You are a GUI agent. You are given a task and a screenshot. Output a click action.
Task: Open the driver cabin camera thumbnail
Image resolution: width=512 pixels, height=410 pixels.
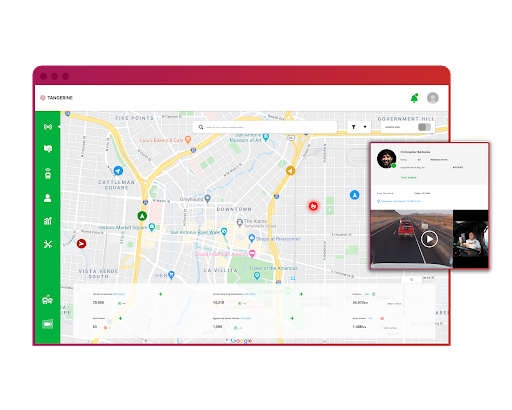tap(470, 239)
